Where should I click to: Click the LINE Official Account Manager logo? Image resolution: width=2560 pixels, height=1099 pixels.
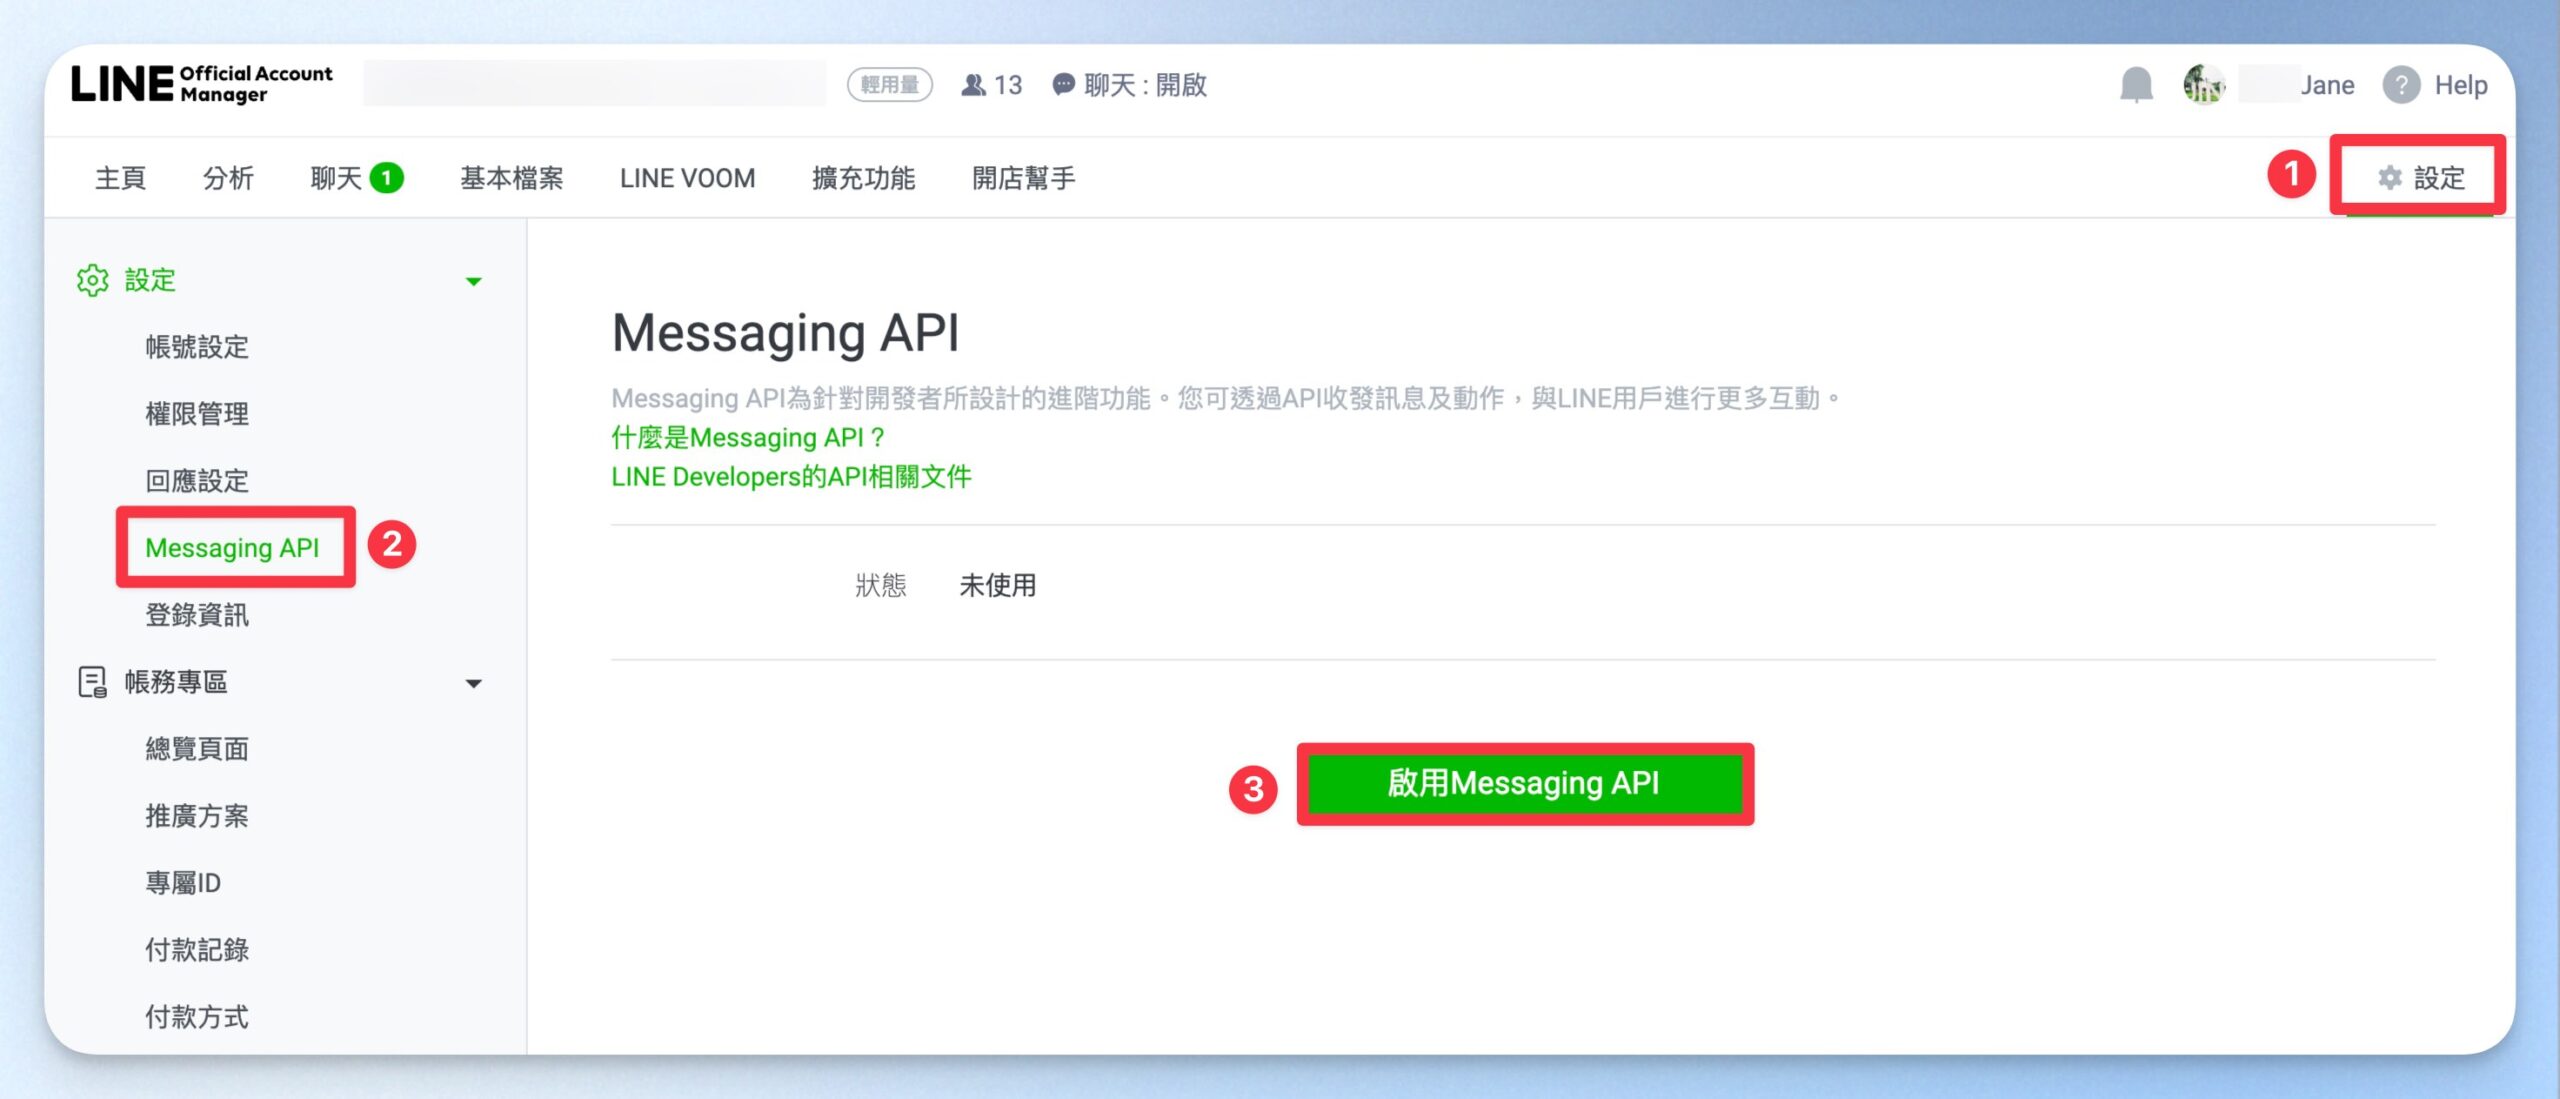[x=202, y=84]
